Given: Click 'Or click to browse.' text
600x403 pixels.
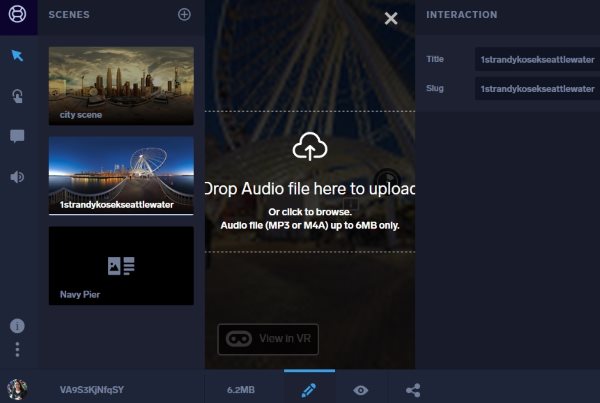Looking at the screenshot, I should (x=310, y=212).
